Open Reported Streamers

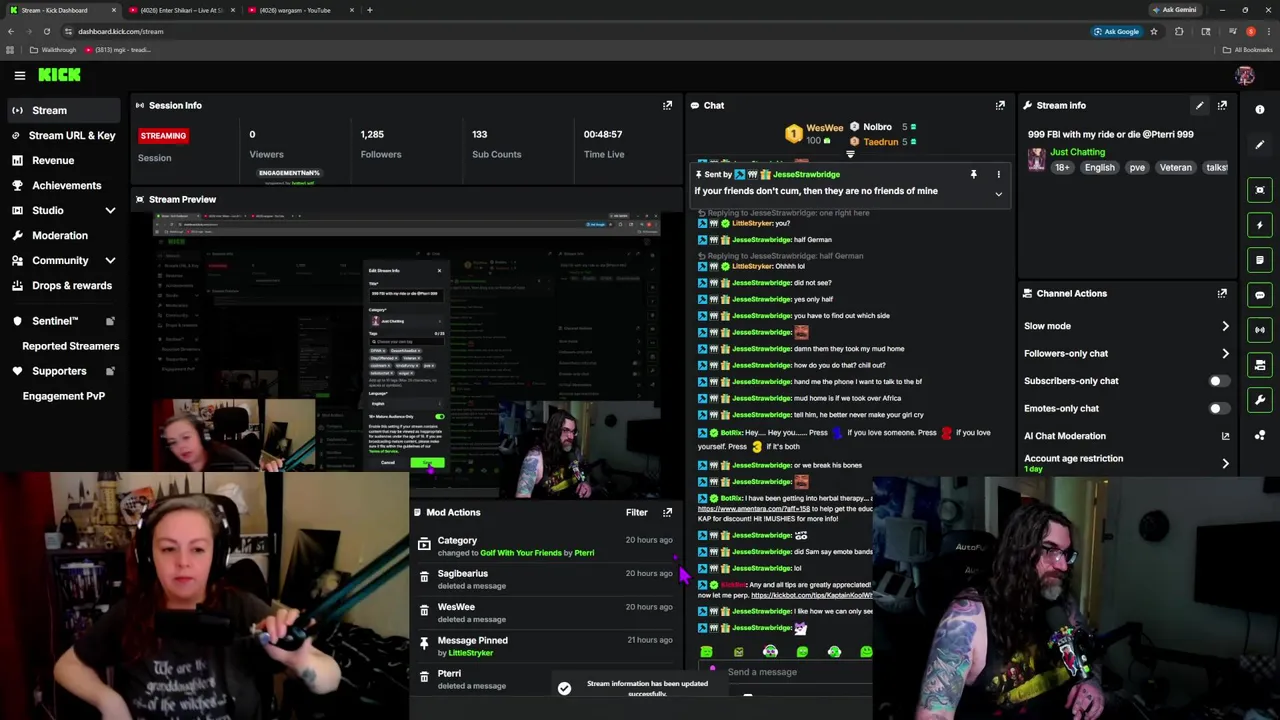pos(70,346)
